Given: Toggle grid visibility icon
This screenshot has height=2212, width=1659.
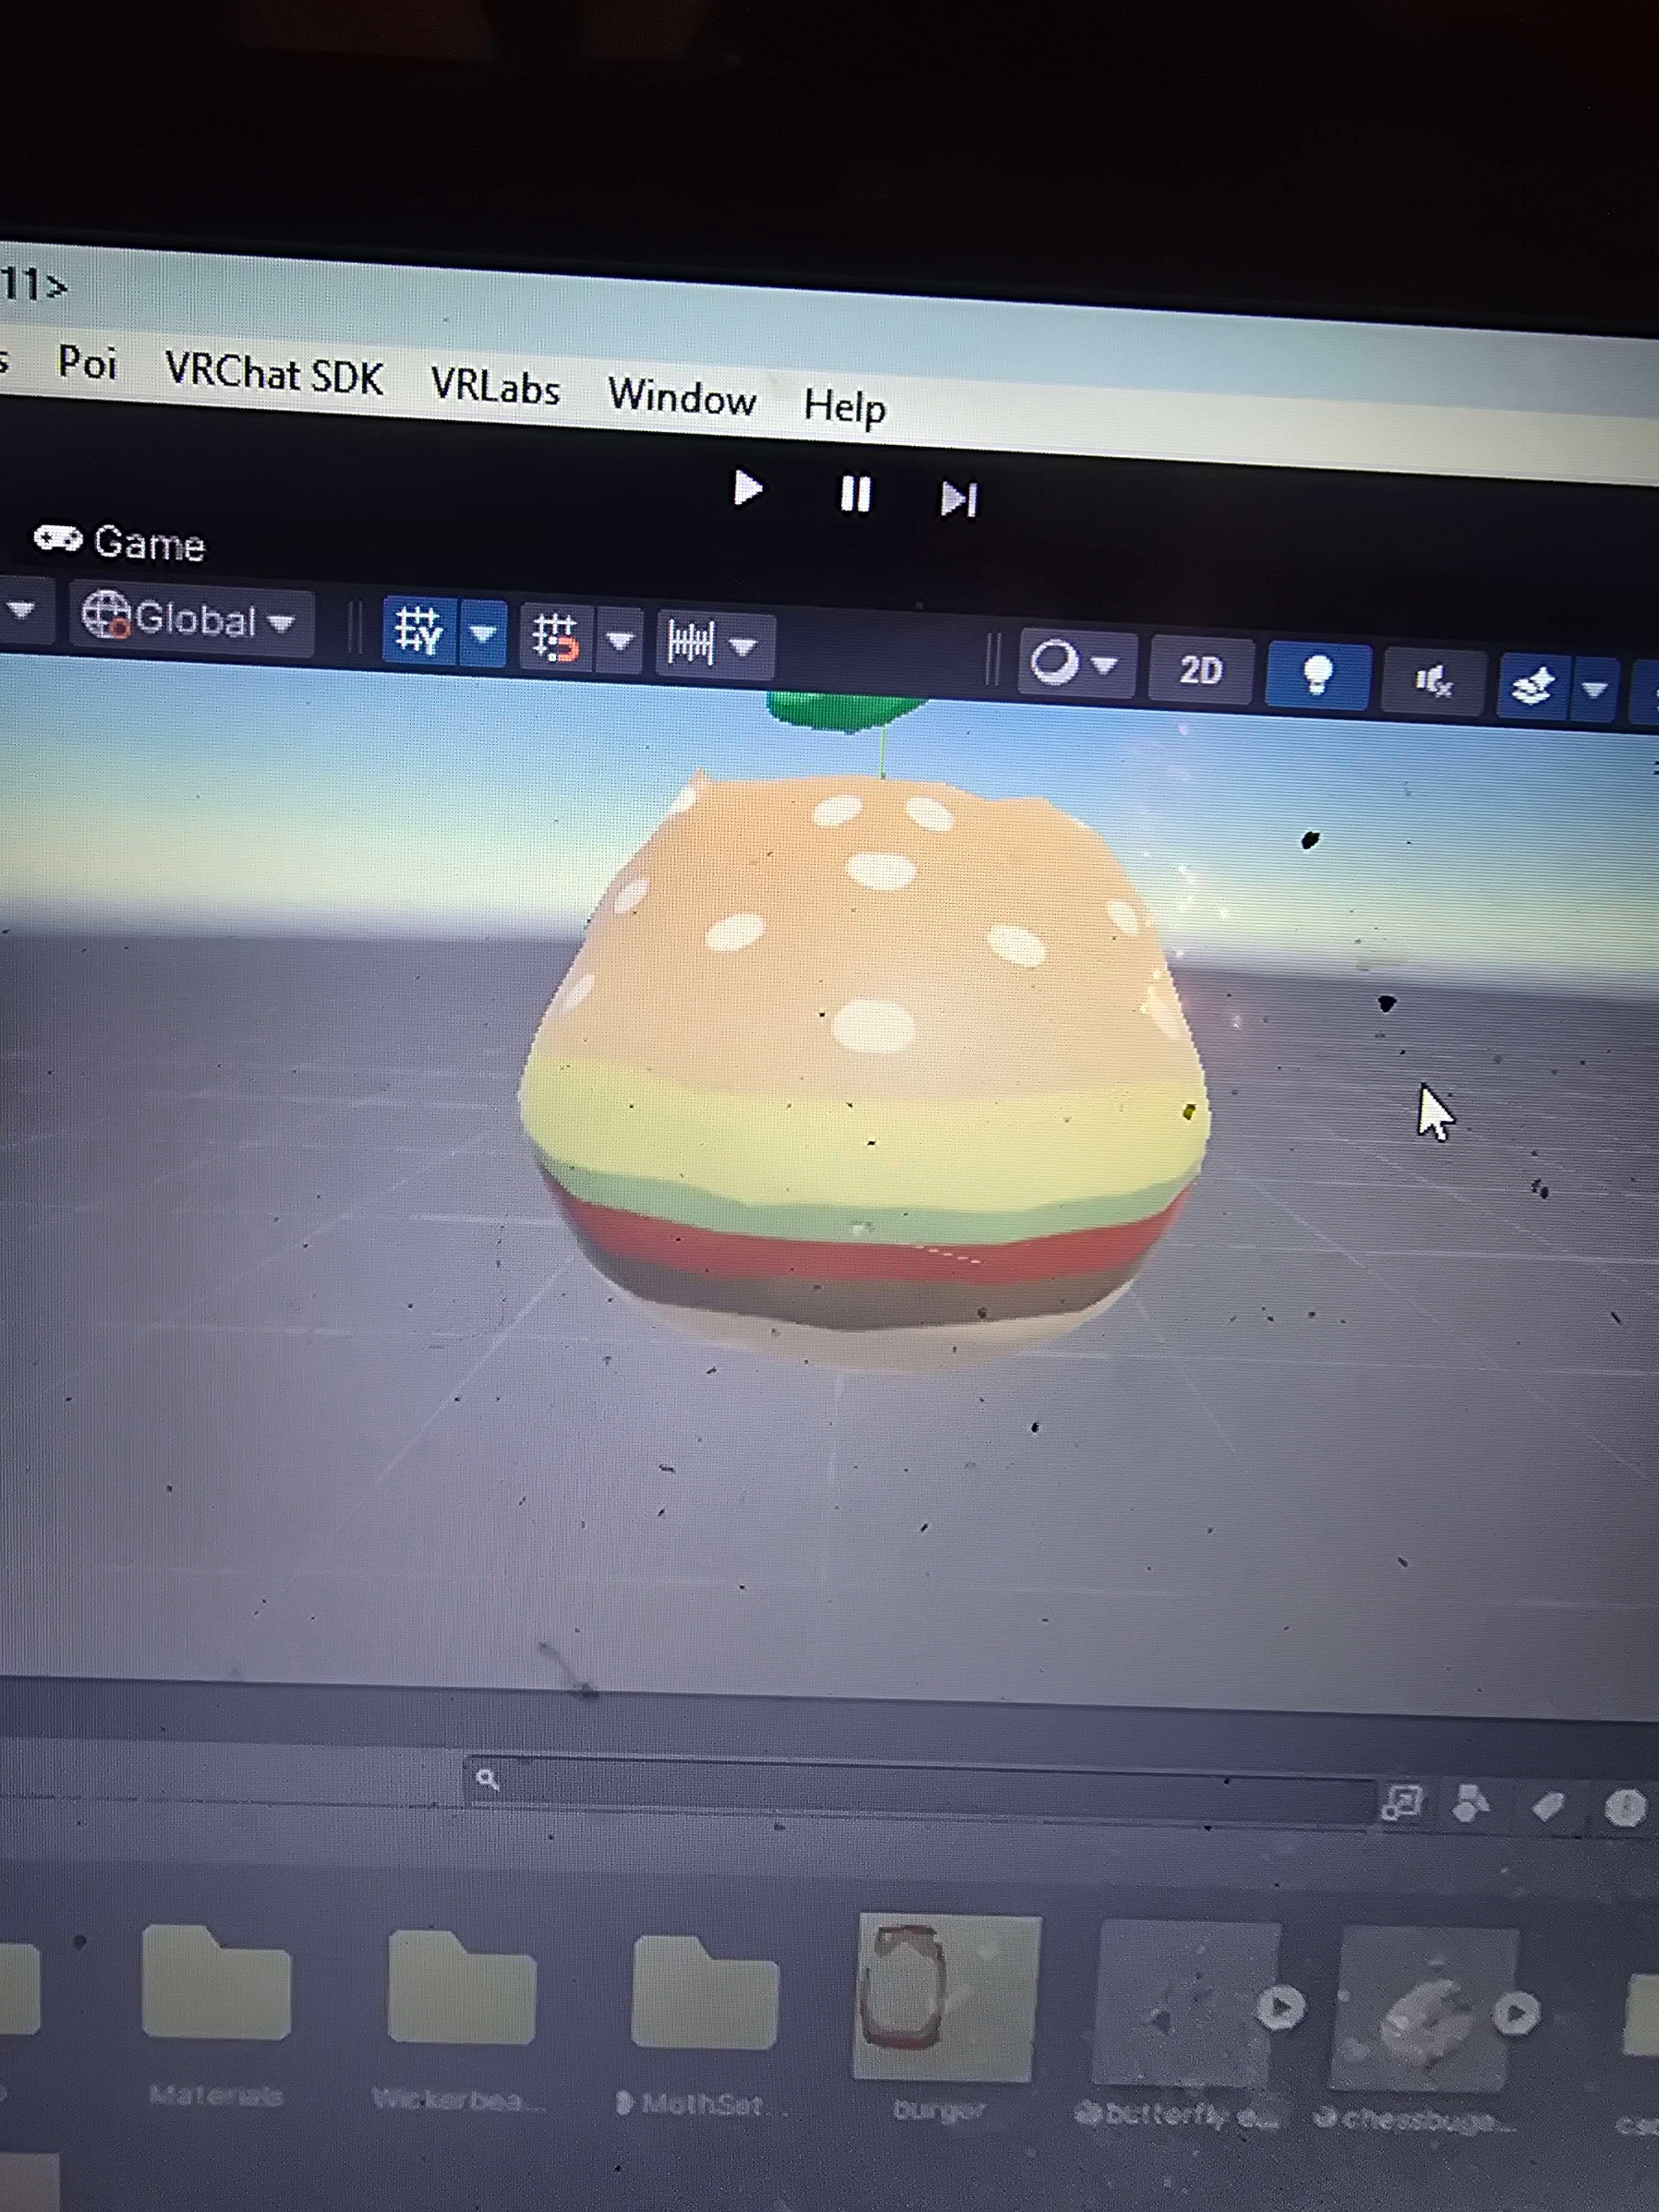Looking at the screenshot, I should tap(419, 630).
